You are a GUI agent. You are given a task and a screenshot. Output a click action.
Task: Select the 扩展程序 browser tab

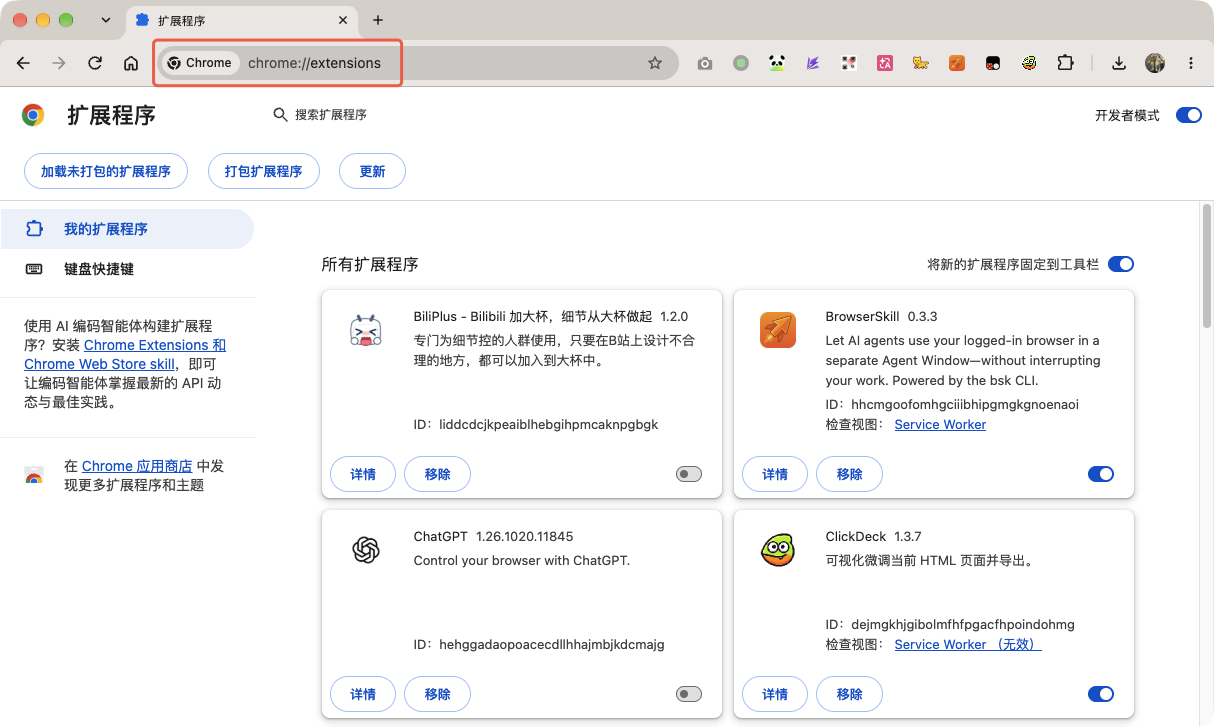pyautogui.click(x=240, y=20)
